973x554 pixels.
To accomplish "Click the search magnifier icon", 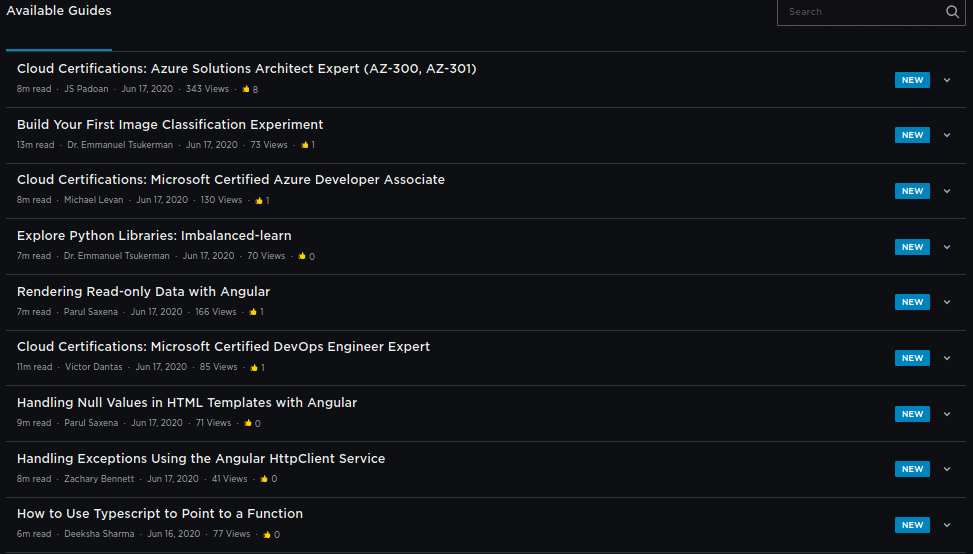I will [952, 12].
